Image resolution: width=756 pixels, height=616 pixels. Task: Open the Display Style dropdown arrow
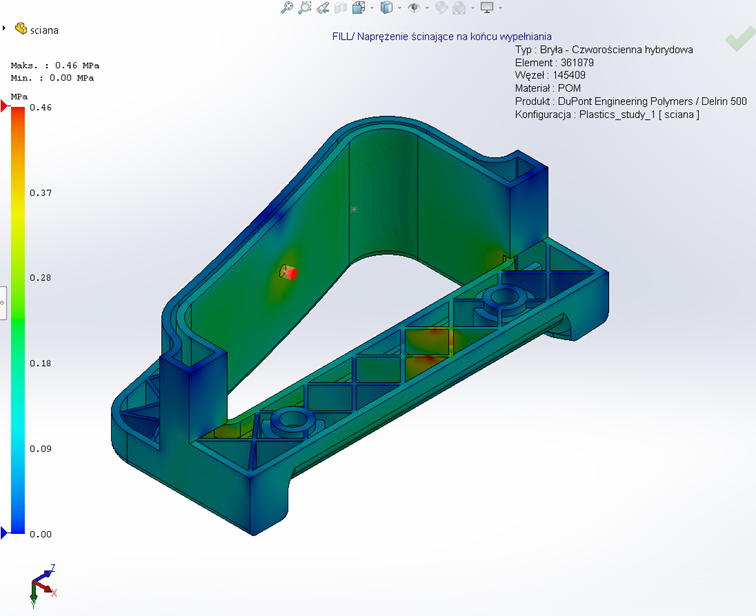(x=399, y=8)
